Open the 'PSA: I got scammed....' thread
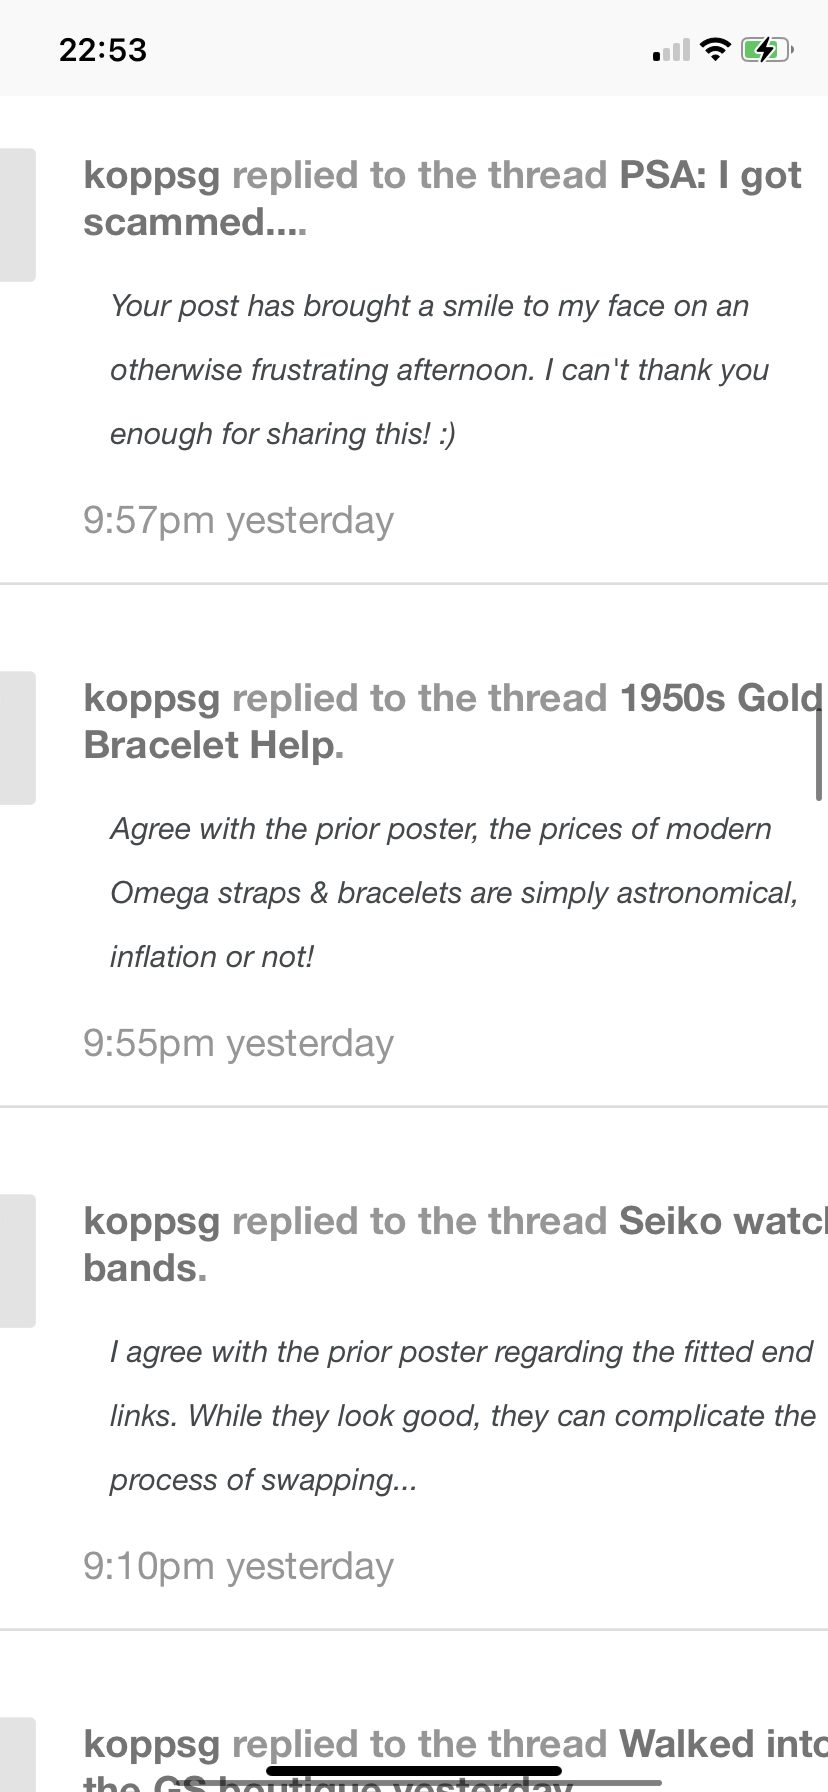828x1792 pixels. 710,176
